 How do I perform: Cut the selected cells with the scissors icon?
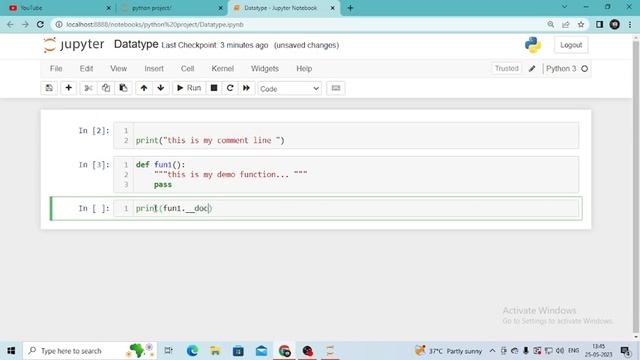88,88
